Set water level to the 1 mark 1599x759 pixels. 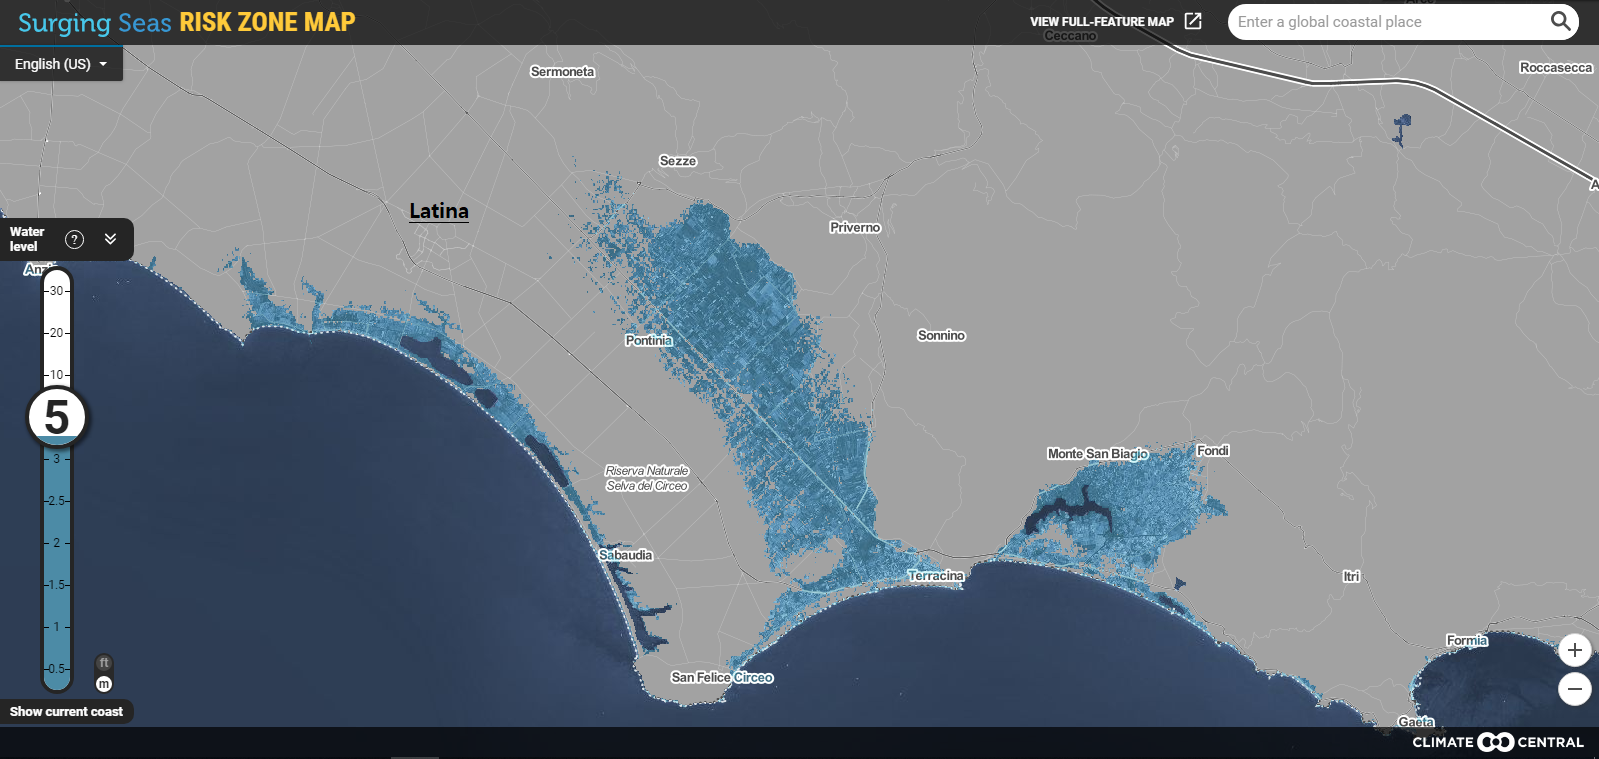pos(57,627)
